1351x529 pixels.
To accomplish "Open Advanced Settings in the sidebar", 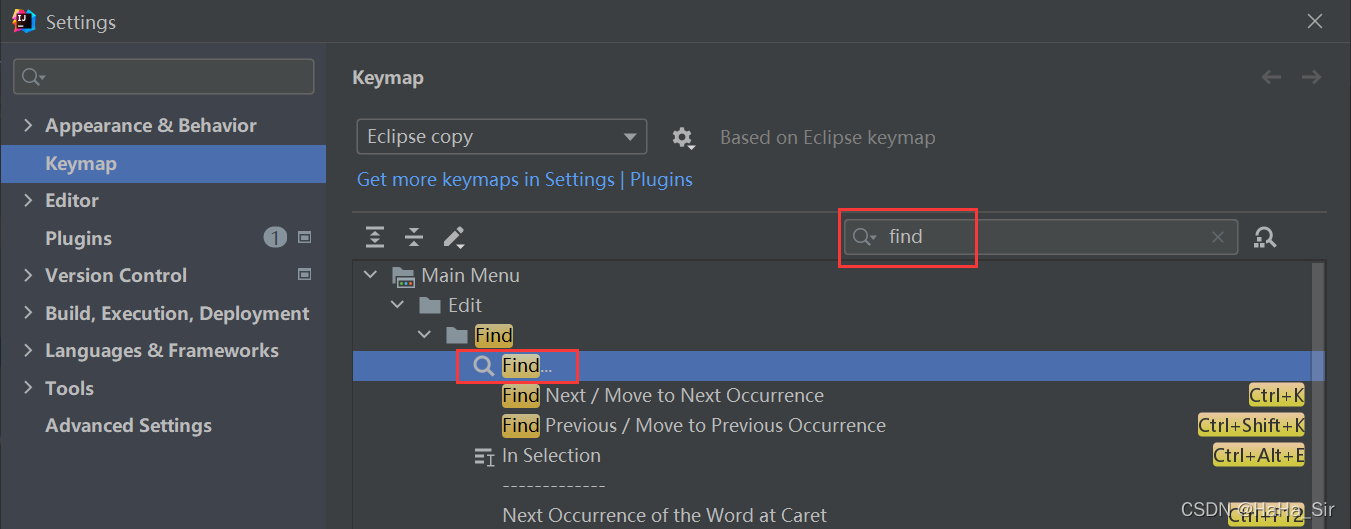I will click(x=128, y=425).
